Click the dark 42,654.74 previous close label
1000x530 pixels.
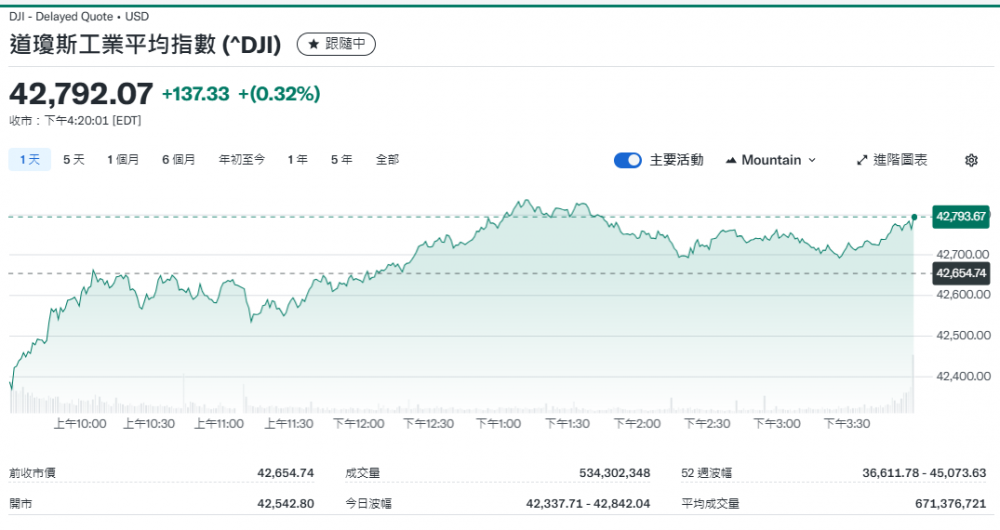960,273
